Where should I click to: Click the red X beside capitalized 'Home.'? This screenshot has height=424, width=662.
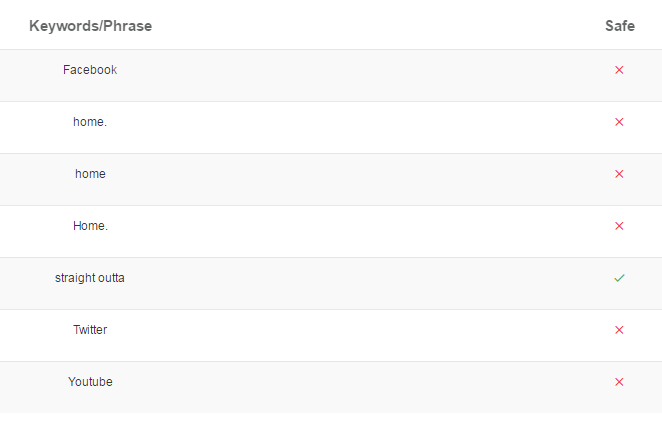coord(619,226)
